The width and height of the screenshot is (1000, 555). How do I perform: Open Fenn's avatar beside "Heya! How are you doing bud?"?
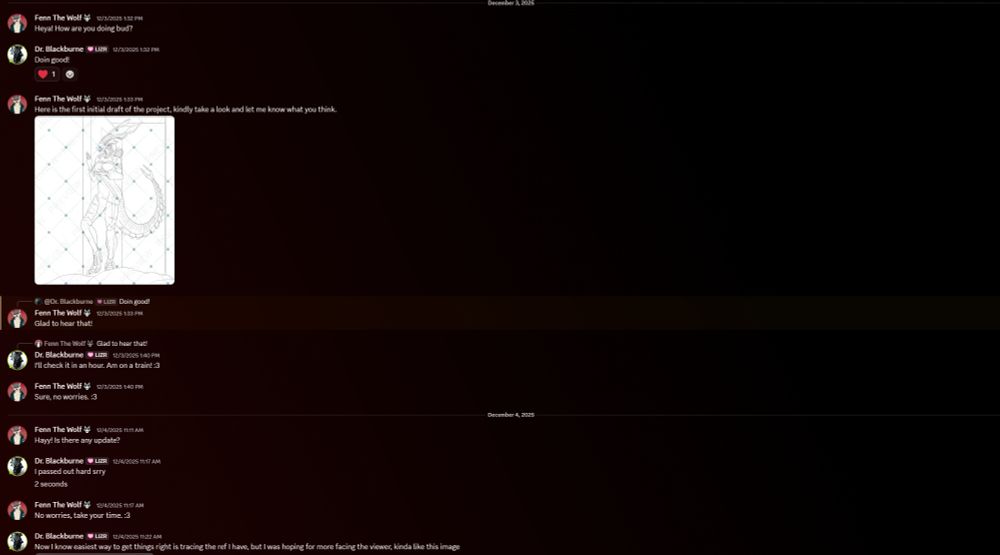click(x=17, y=23)
